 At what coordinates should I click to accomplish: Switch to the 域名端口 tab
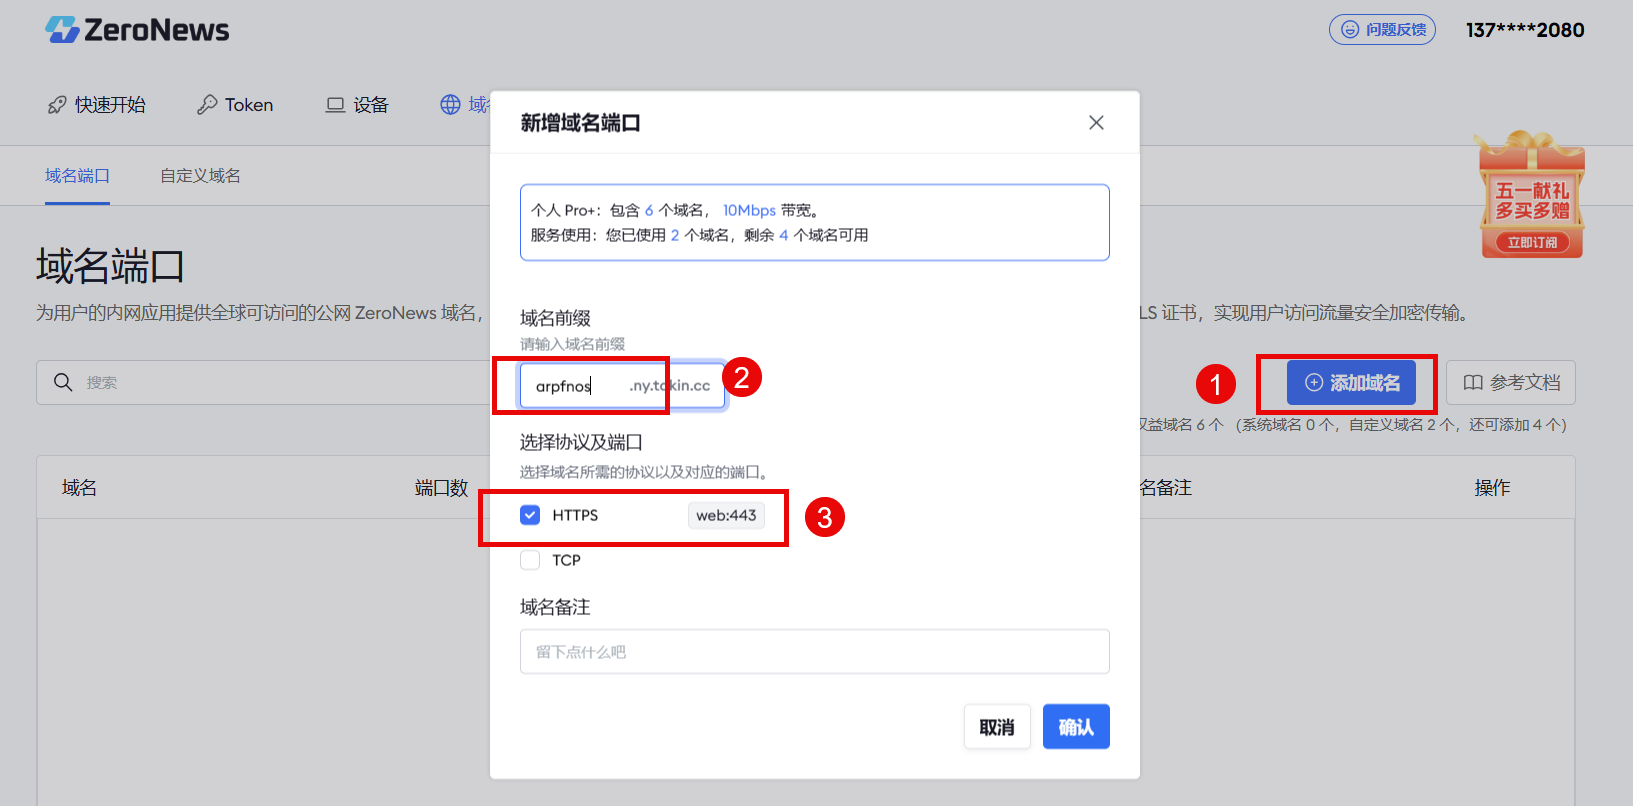coord(77,176)
